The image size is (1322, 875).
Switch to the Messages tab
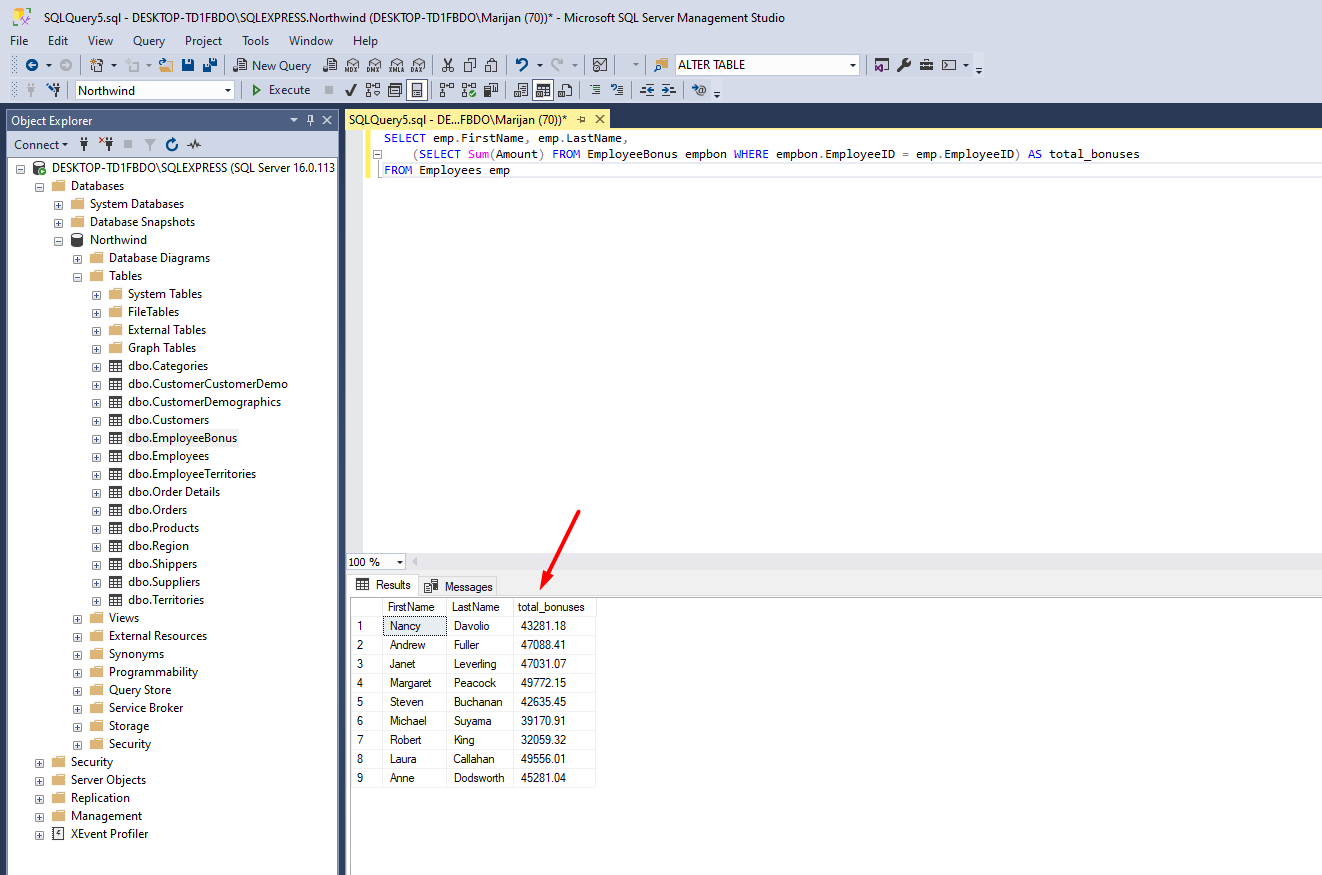pyautogui.click(x=459, y=586)
